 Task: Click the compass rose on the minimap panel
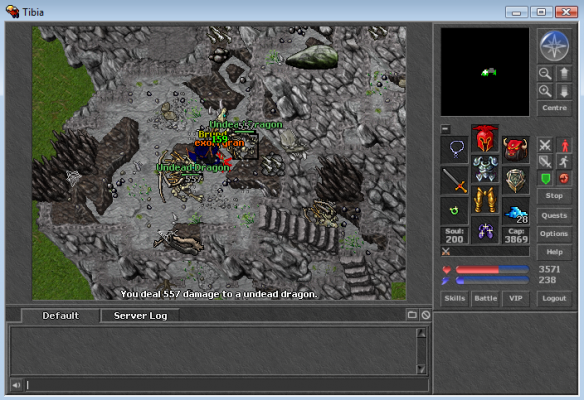click(x=554, y=46)
